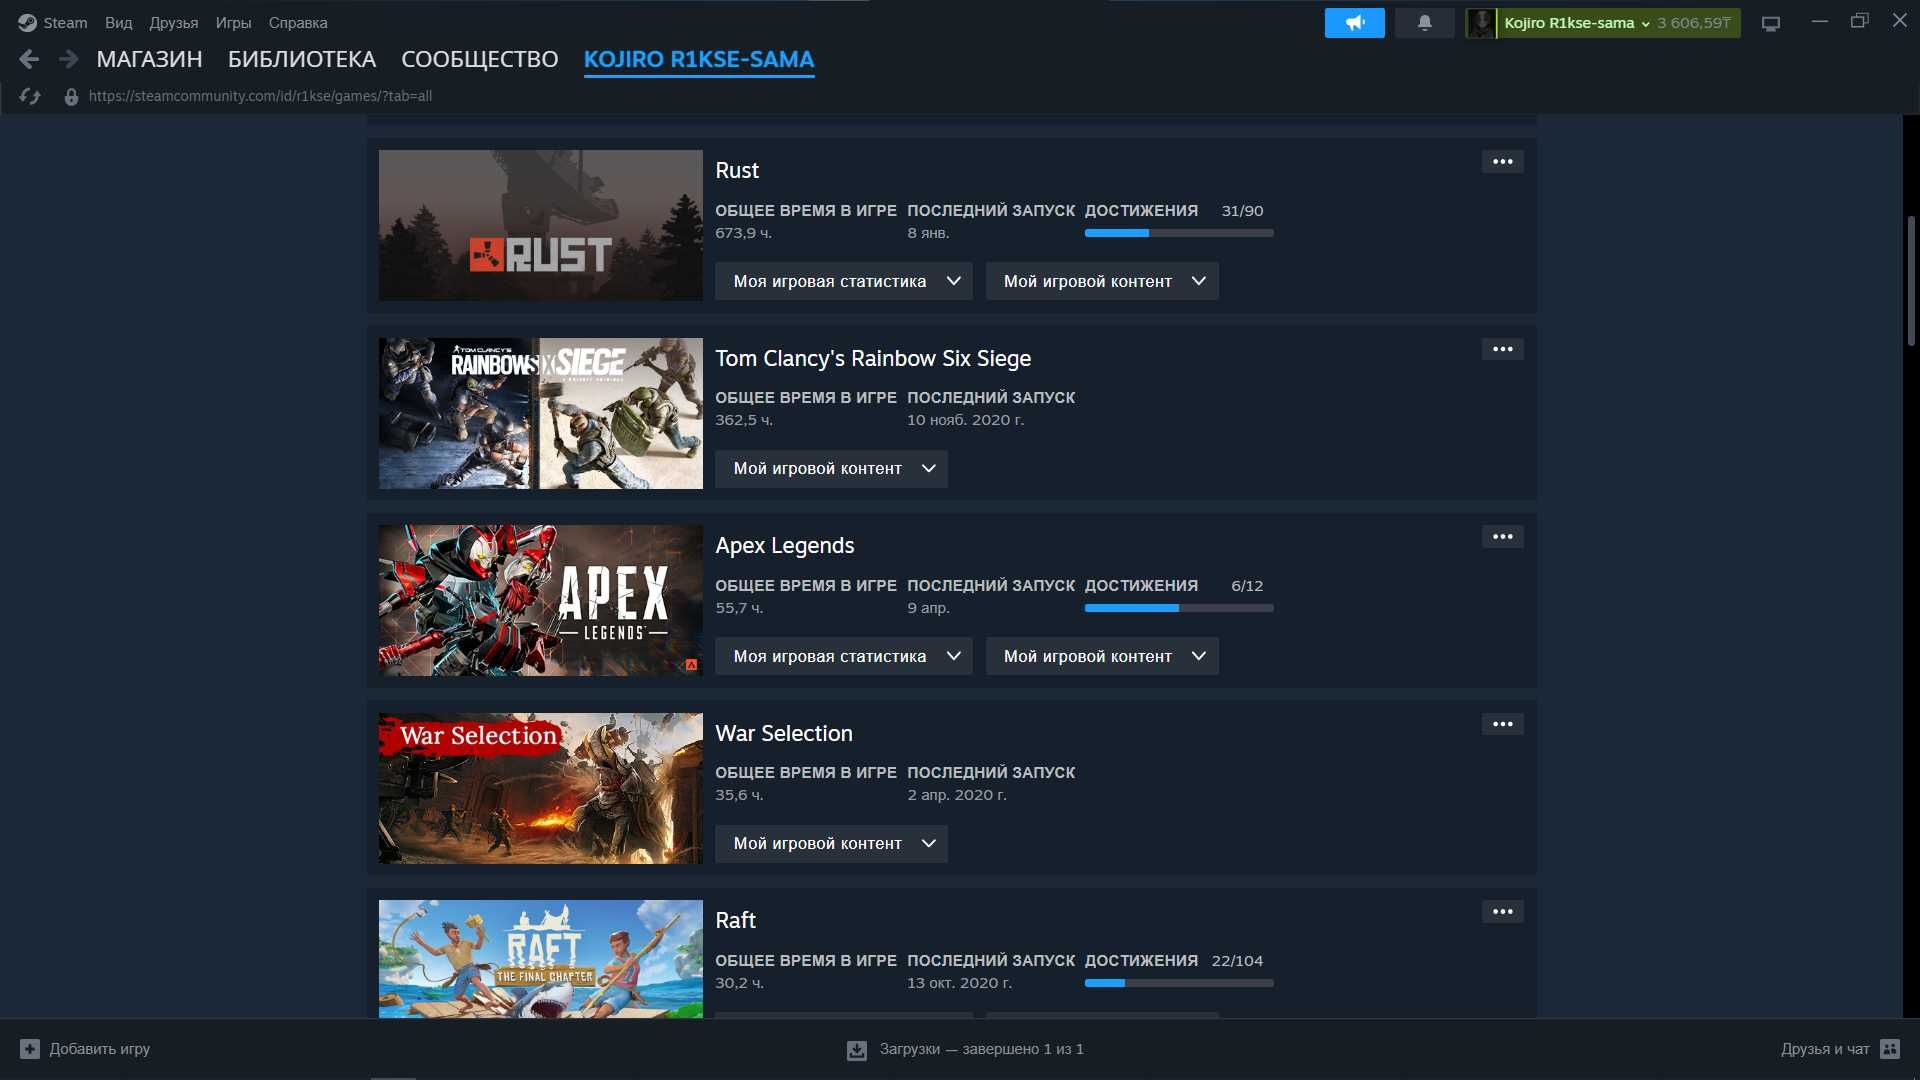1920x1080 pixels.
Task: Open Tom Clancy's Rainbow Six Siege link
Action: [x=873, y=358]
